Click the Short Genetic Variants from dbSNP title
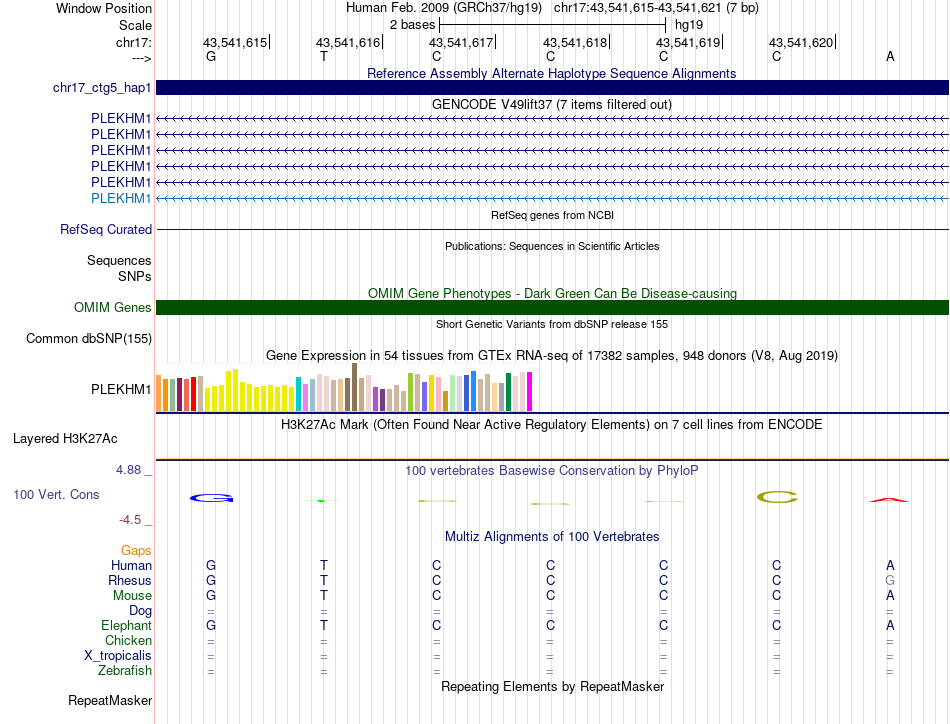 point(552,324)
